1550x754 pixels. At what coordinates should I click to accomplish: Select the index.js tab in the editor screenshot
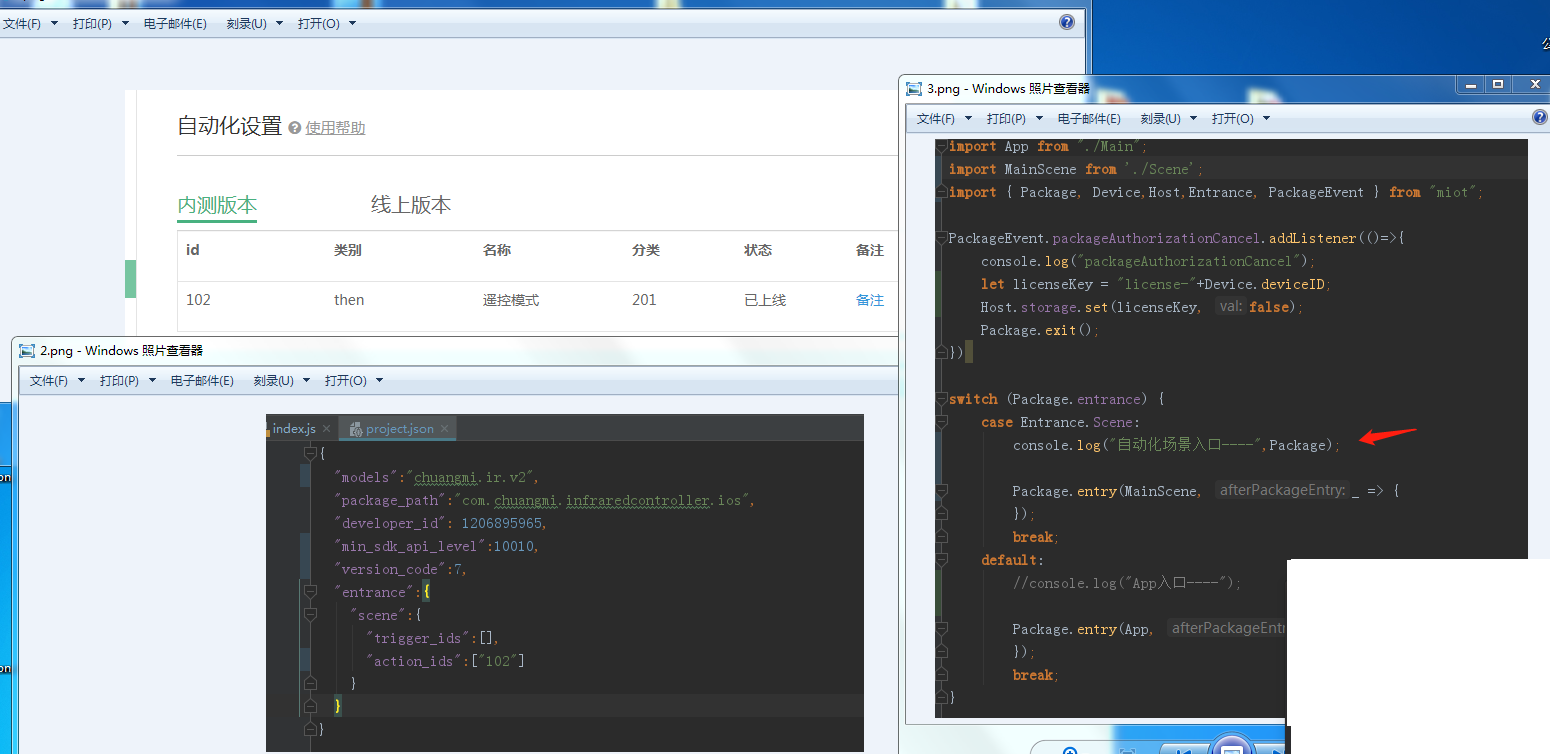294,428
